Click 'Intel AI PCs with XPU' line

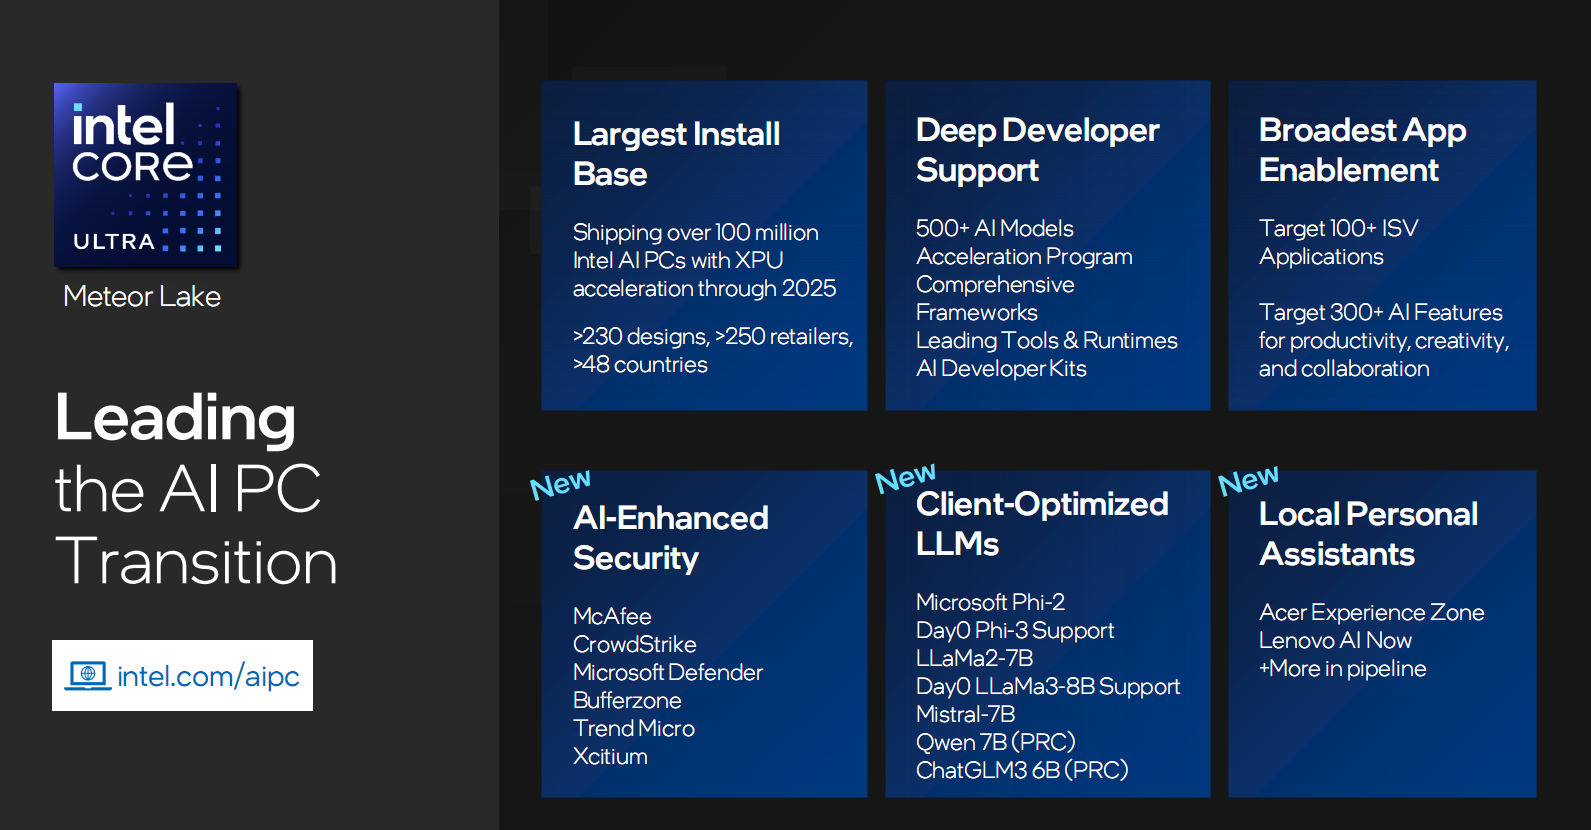678,260
